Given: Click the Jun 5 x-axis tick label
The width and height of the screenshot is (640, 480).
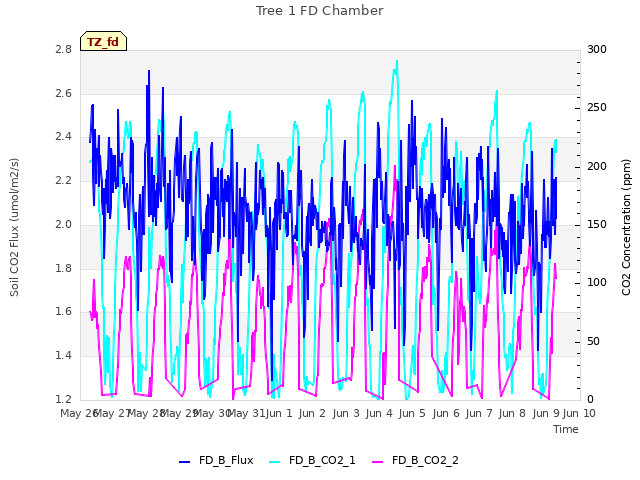Looking at the screenshot, I should click(412, 413).
